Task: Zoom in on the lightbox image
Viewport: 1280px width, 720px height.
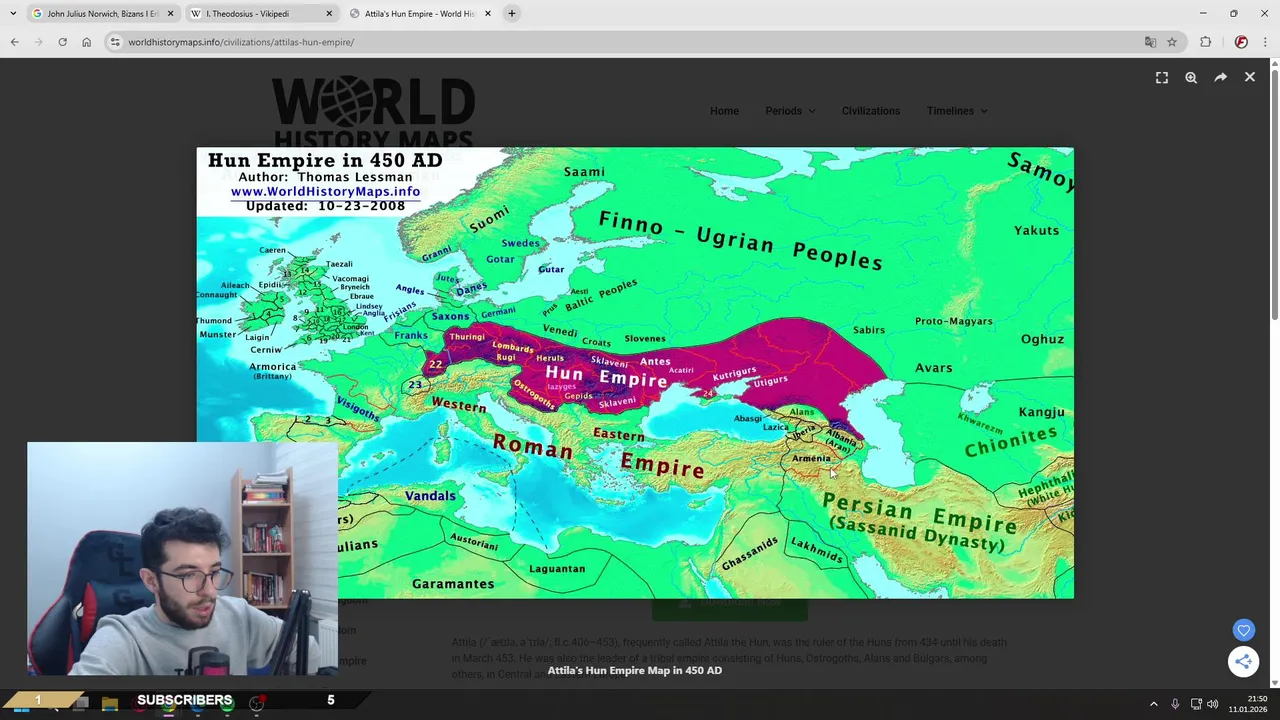Action: point(1191,77)
